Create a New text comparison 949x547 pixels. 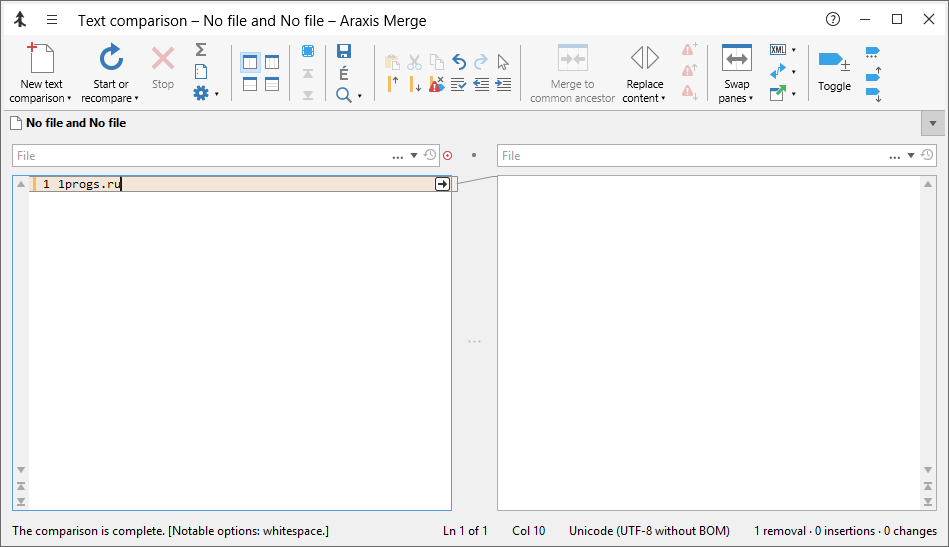coord(41,73)
